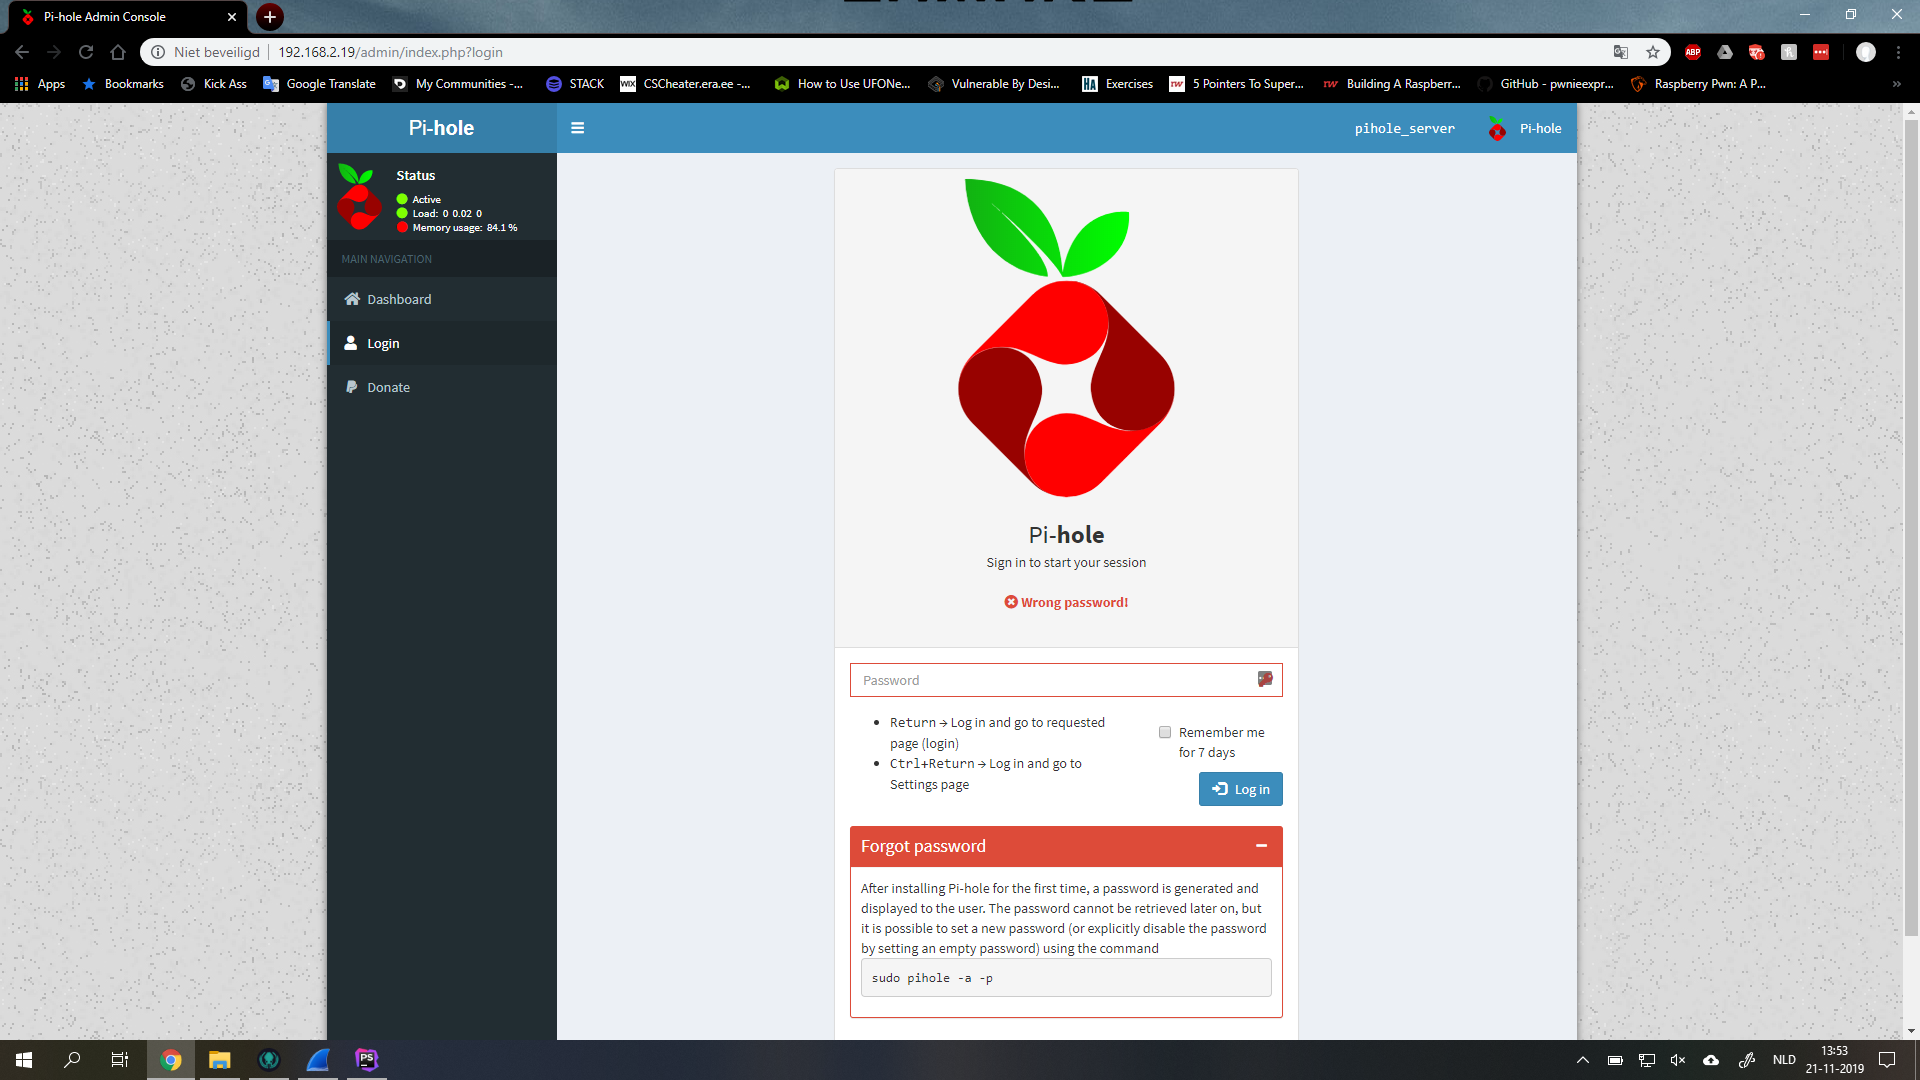
Task: Click the password manager icon in Password field
Action: (1265, 680)
